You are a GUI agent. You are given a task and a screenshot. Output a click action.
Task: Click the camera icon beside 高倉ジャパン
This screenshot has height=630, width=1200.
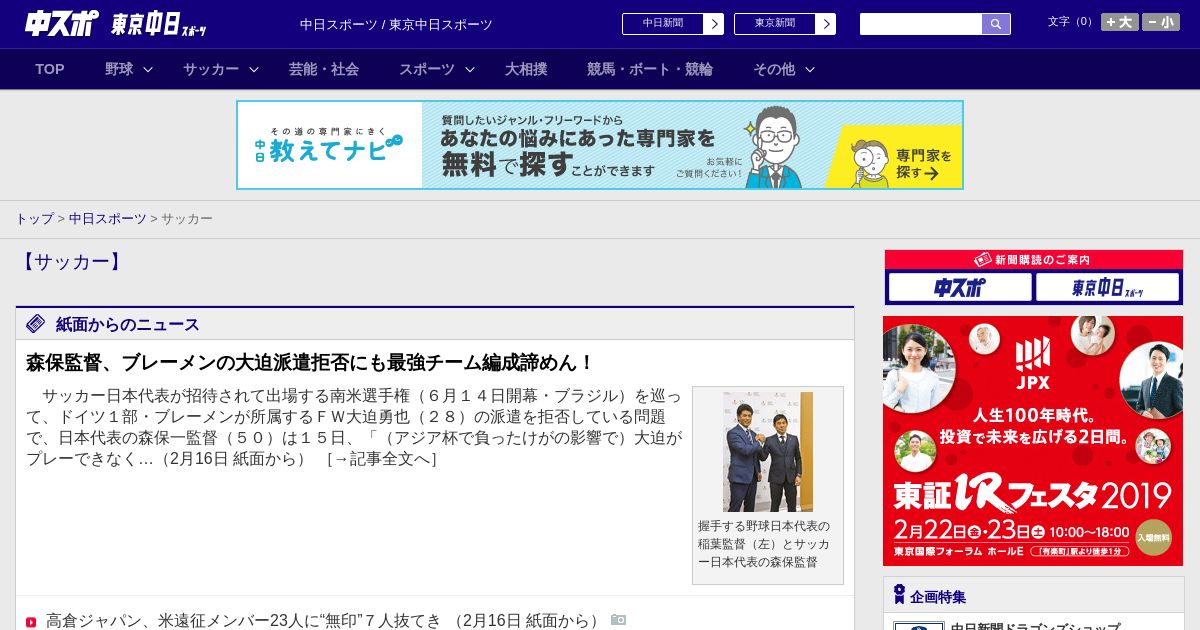coord(618,620)
